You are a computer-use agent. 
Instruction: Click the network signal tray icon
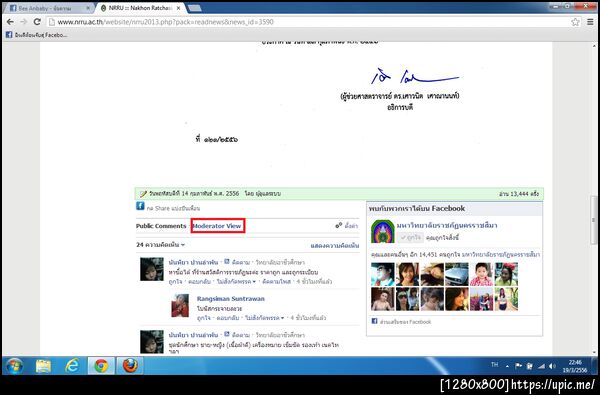click(541, 366)
